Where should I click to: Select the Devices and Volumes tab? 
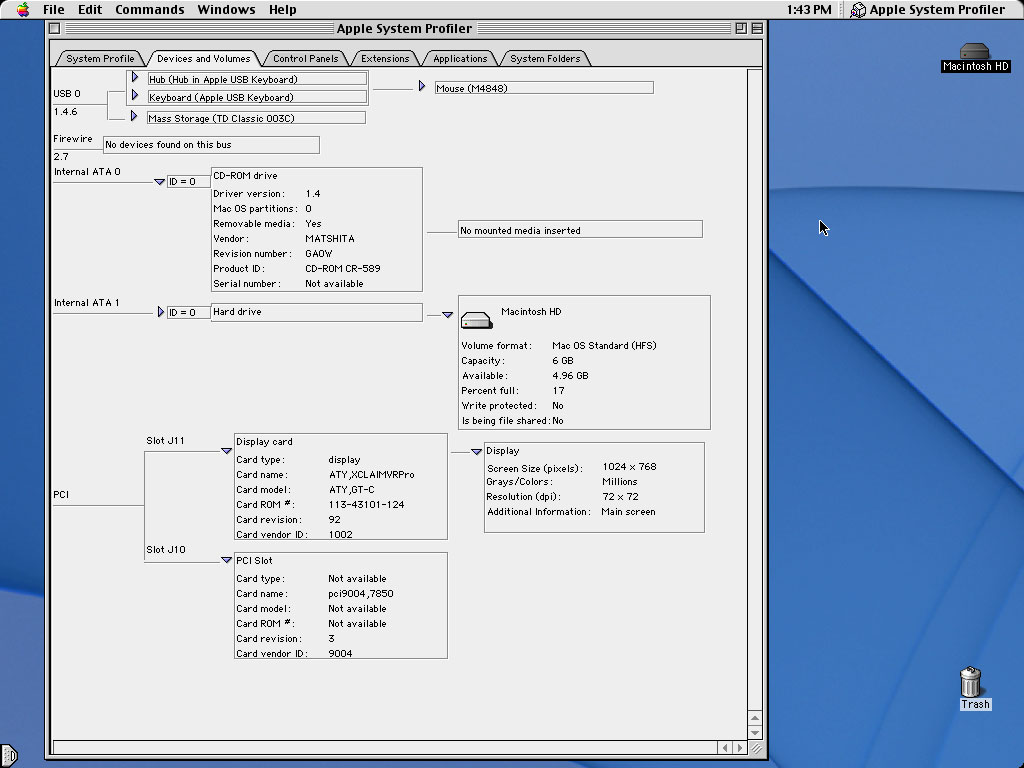(204, 58)
